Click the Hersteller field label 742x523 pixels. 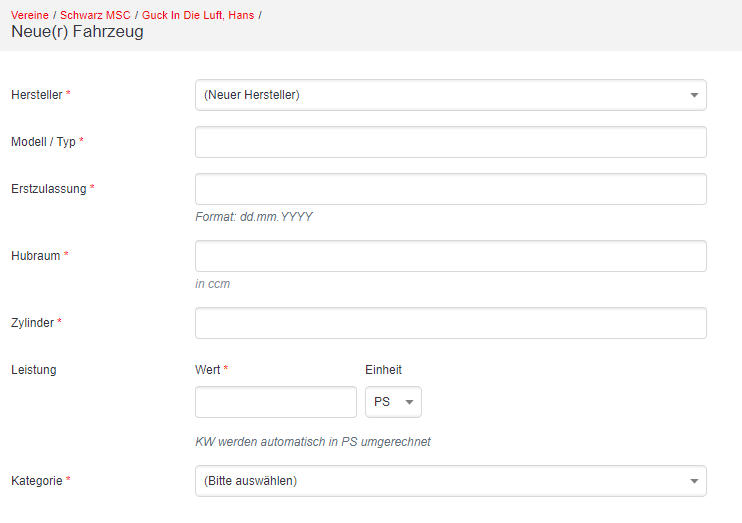tap(37, 95)
